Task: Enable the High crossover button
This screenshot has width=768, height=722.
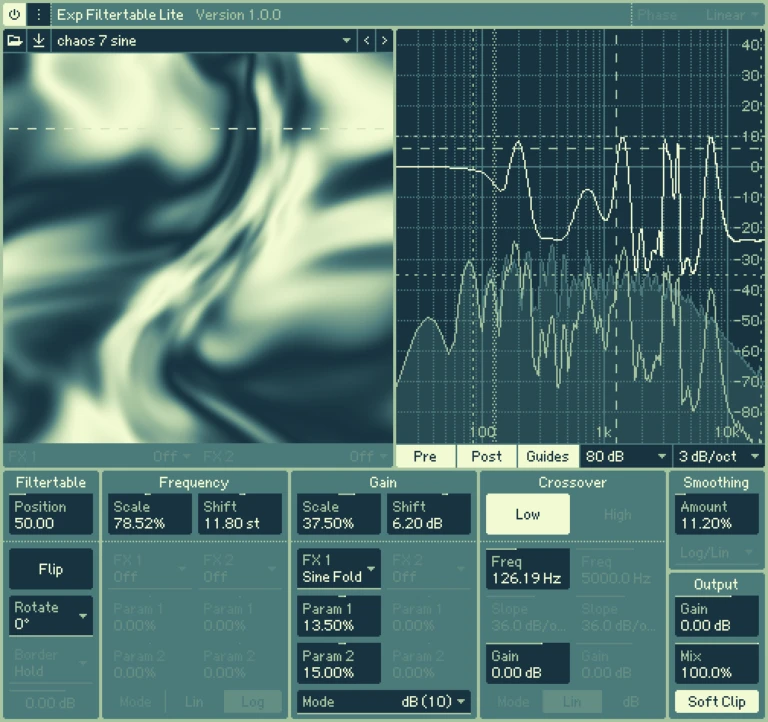Action: tap(618, 514)
